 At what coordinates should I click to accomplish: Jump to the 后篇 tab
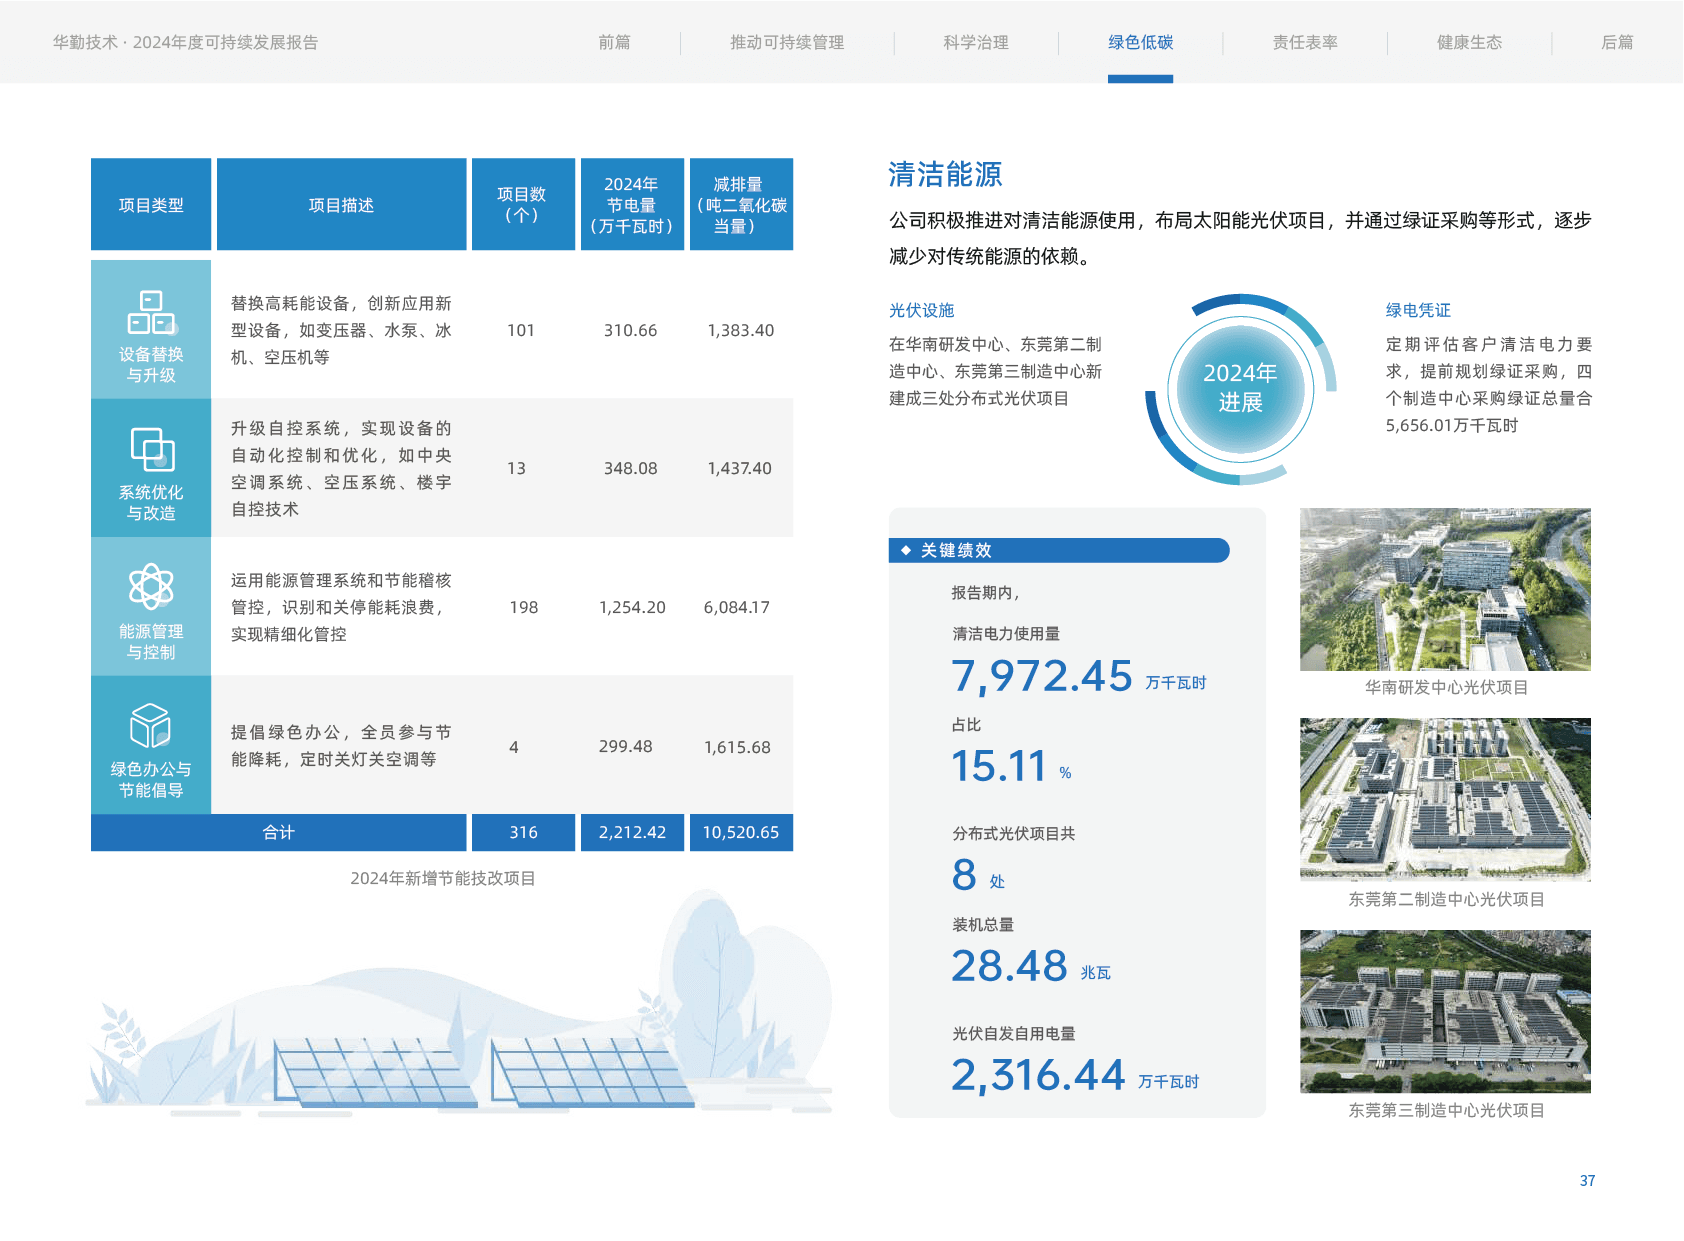(x=1617, y=42)
